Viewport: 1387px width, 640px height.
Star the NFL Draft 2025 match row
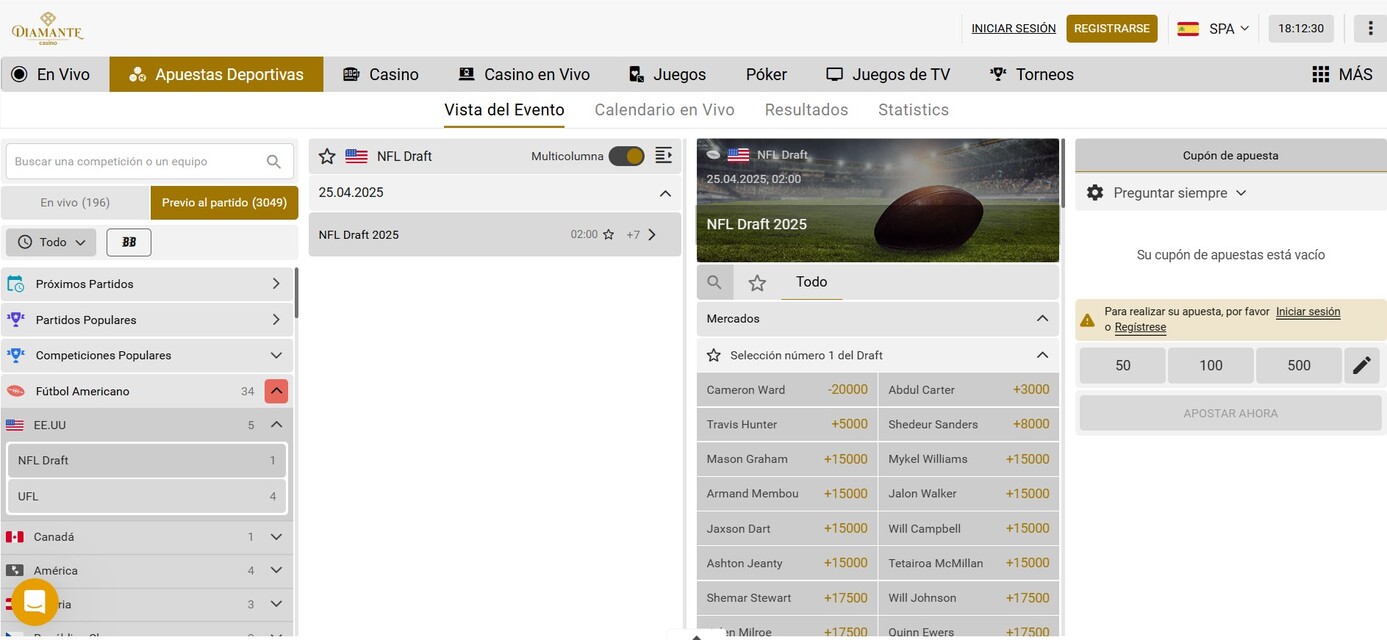coord(608,235)
